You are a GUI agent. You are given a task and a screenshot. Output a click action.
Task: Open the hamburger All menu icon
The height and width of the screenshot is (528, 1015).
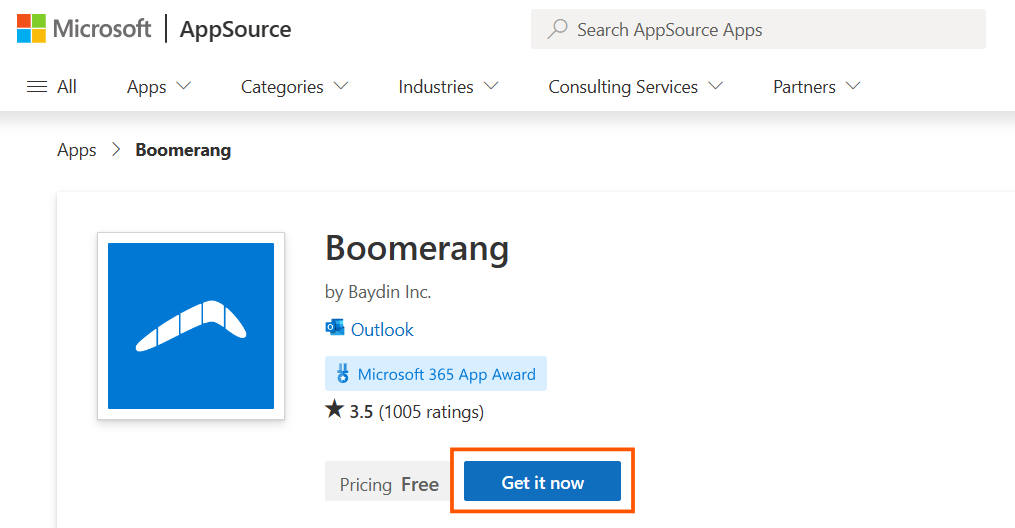click(x=37, y=87)
